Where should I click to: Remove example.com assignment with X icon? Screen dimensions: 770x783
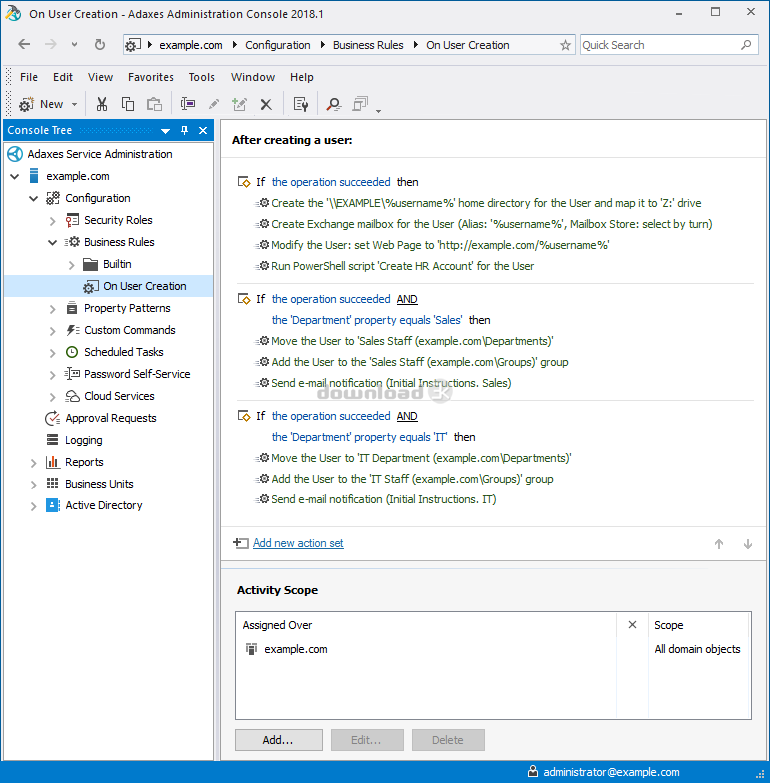click(632, 625)
